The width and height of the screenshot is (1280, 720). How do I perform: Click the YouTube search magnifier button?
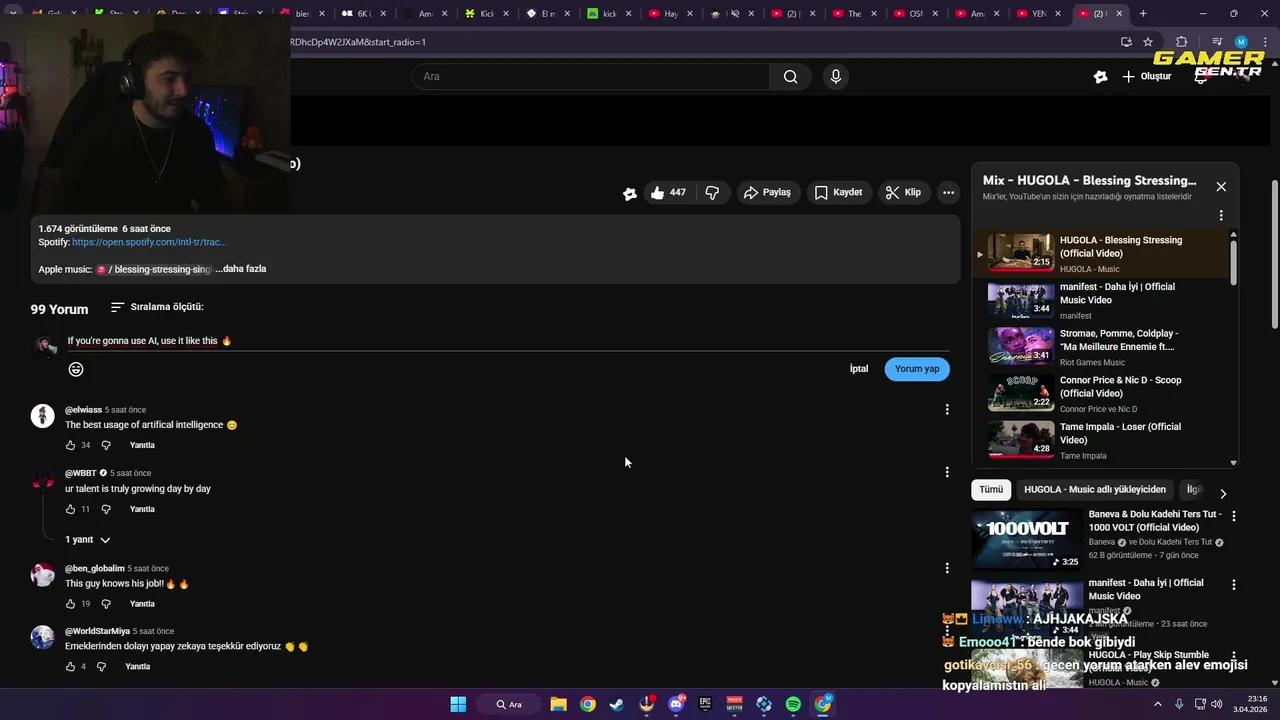(x=790, y=77)
